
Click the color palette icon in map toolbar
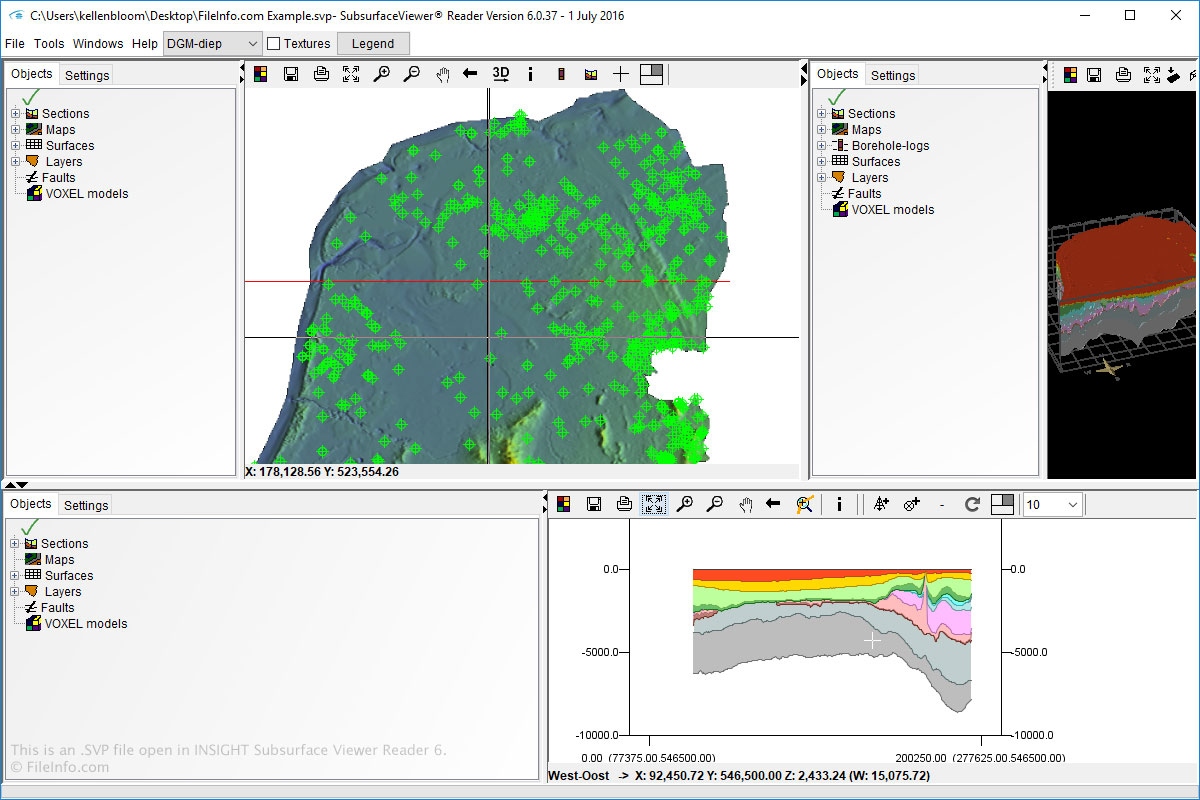(x=260, y=74)
